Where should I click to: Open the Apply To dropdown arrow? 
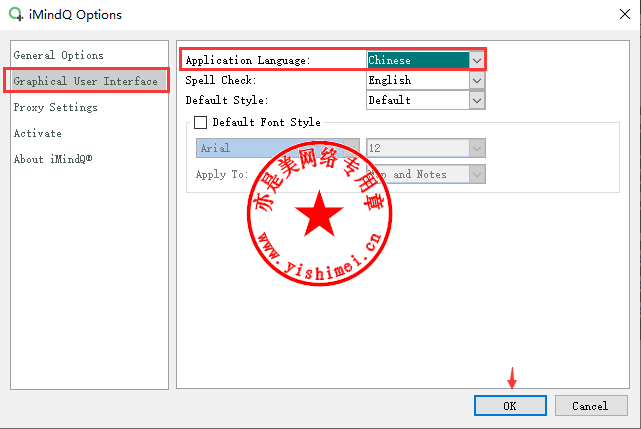click(477, 175)
